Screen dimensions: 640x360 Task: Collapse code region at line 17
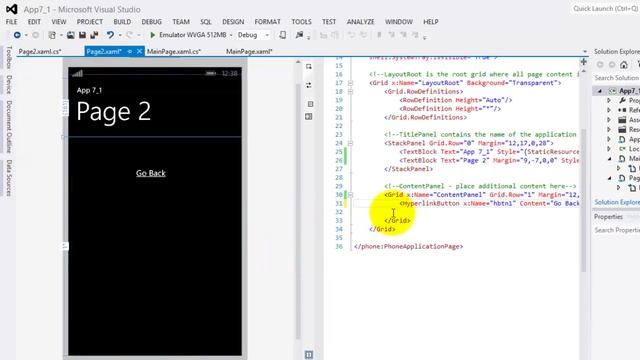pyautogui.click(x=350, y=83)
